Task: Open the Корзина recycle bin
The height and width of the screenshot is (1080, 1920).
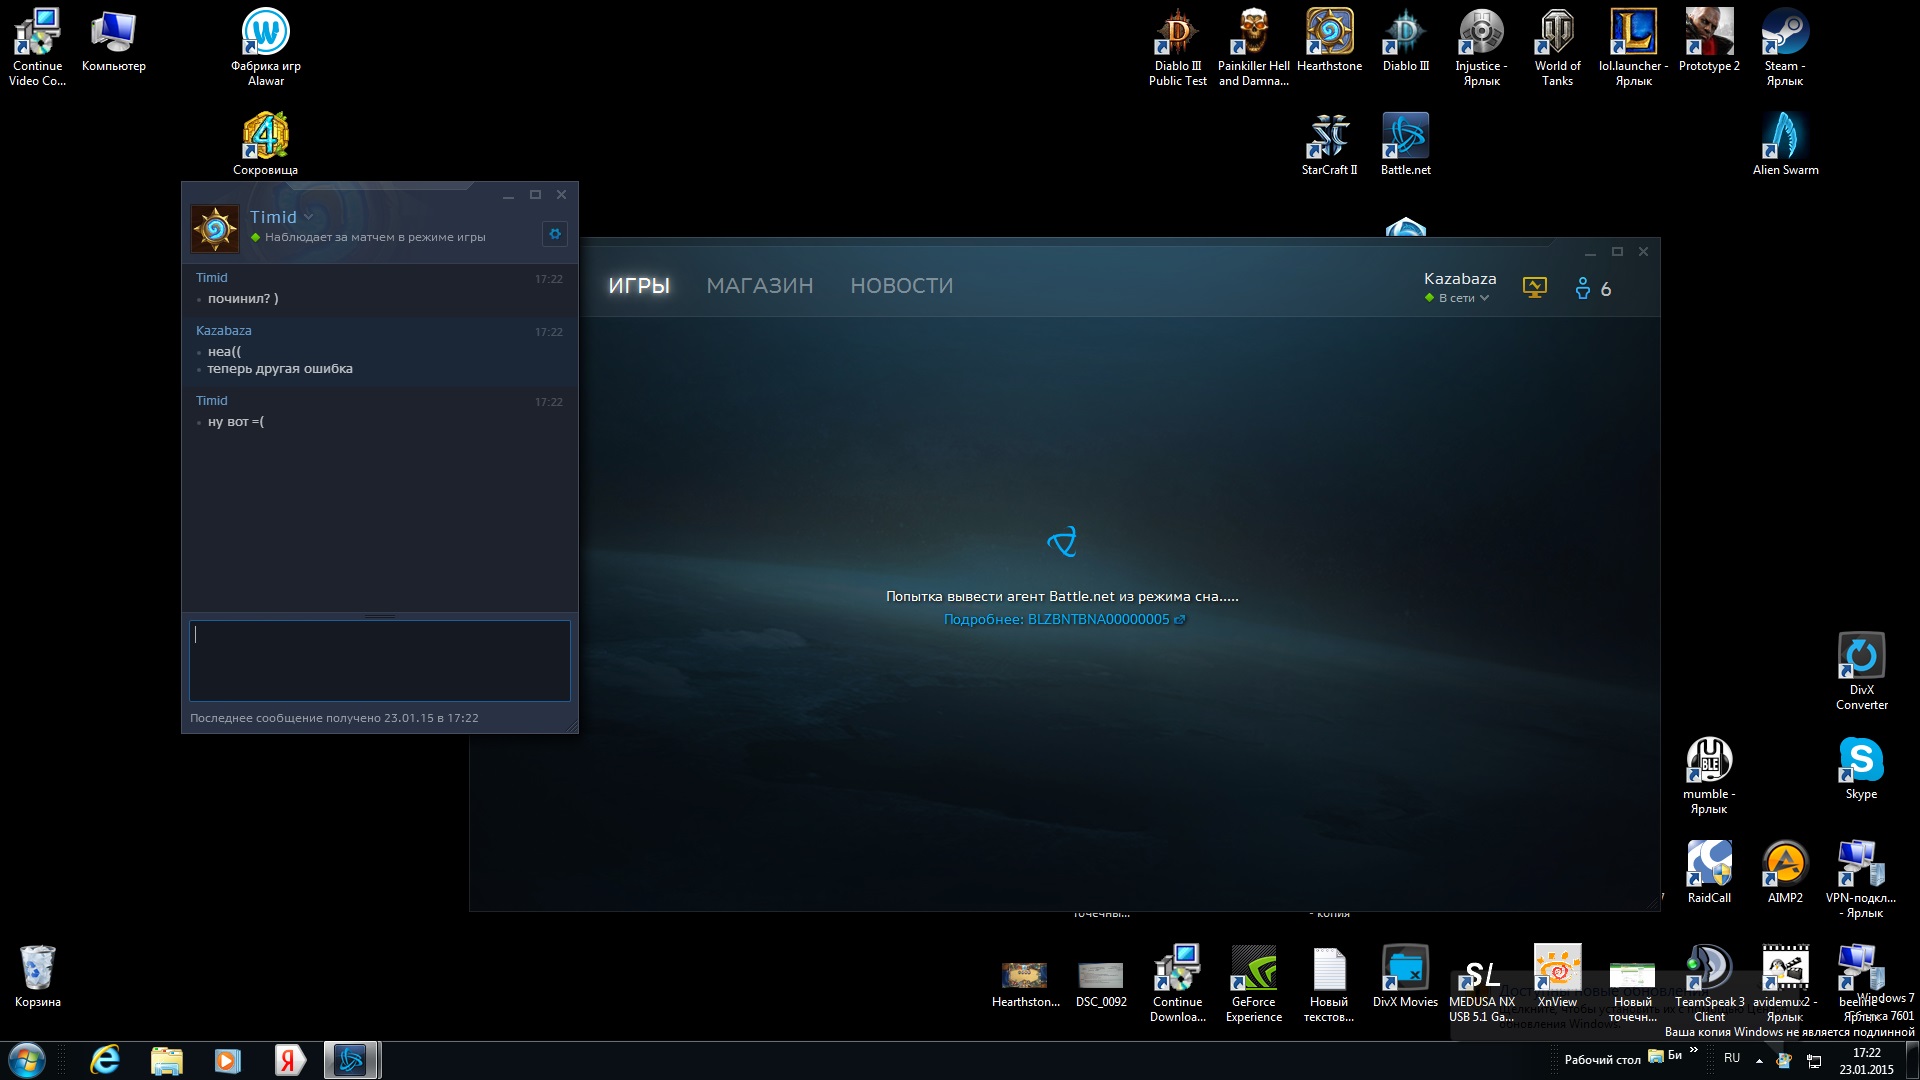Action: pos(38,976)
